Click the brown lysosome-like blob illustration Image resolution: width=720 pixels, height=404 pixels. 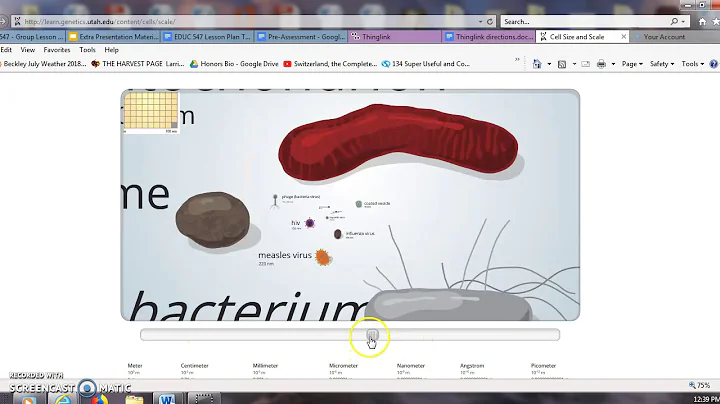point(213,219)
